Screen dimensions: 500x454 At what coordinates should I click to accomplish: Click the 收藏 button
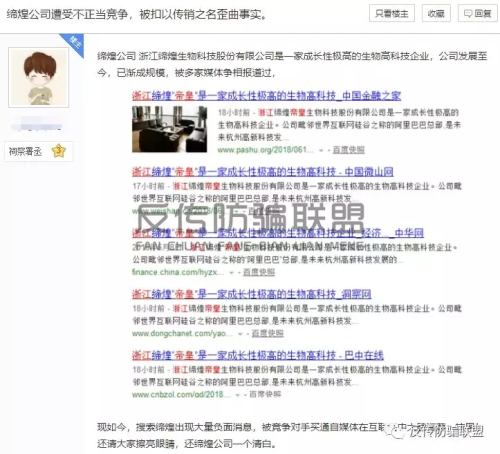(x=436, y=13)
